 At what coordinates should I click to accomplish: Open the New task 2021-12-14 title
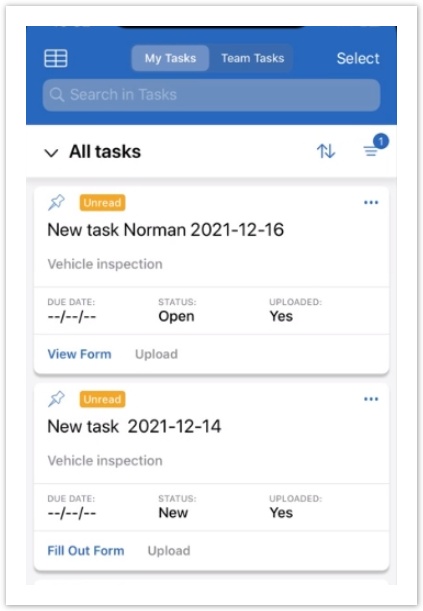coord(134,426)
